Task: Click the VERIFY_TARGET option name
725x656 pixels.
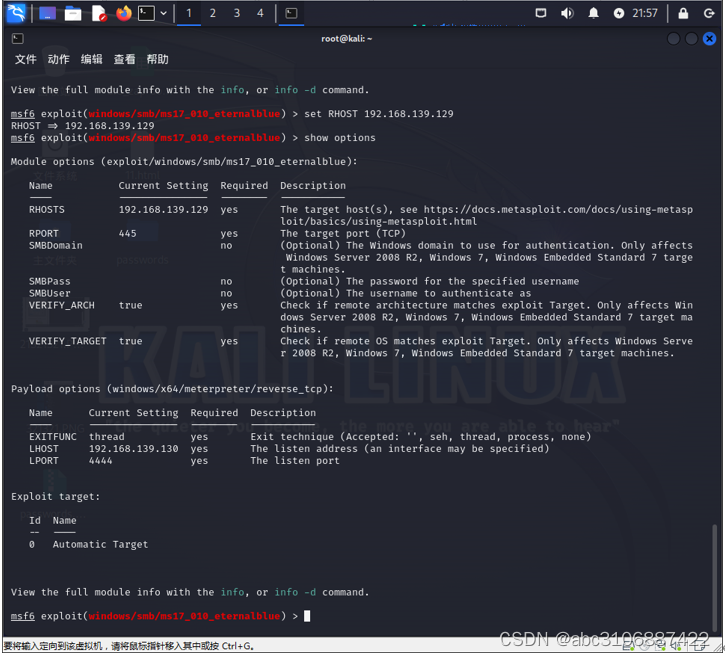Action: pyautogui.click(x=68, y=341)
